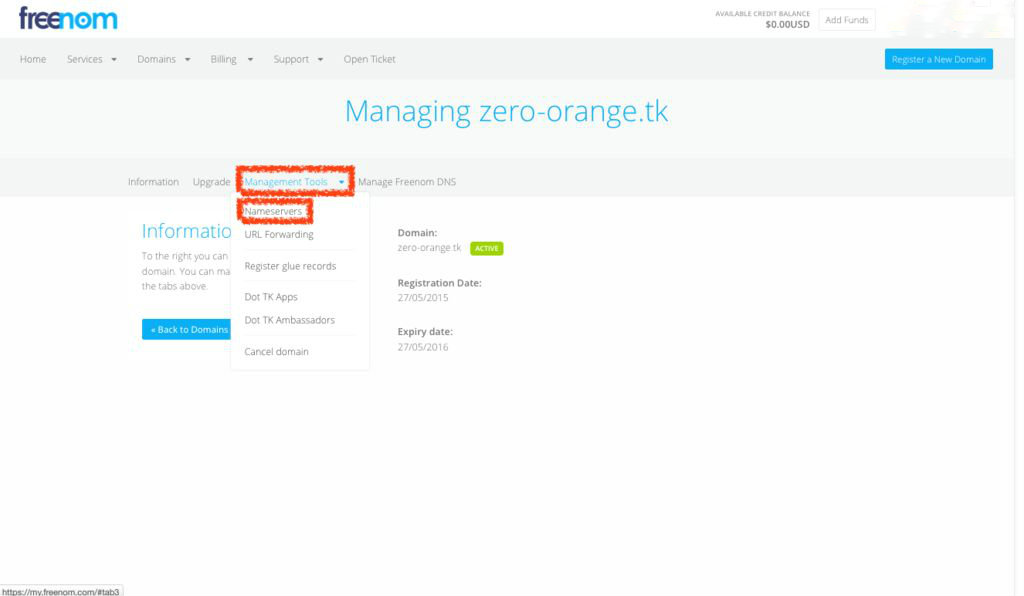This screenshot has width=1024, height=596.
Task: Click Register a New Domain button
Action: coord(938,59)
